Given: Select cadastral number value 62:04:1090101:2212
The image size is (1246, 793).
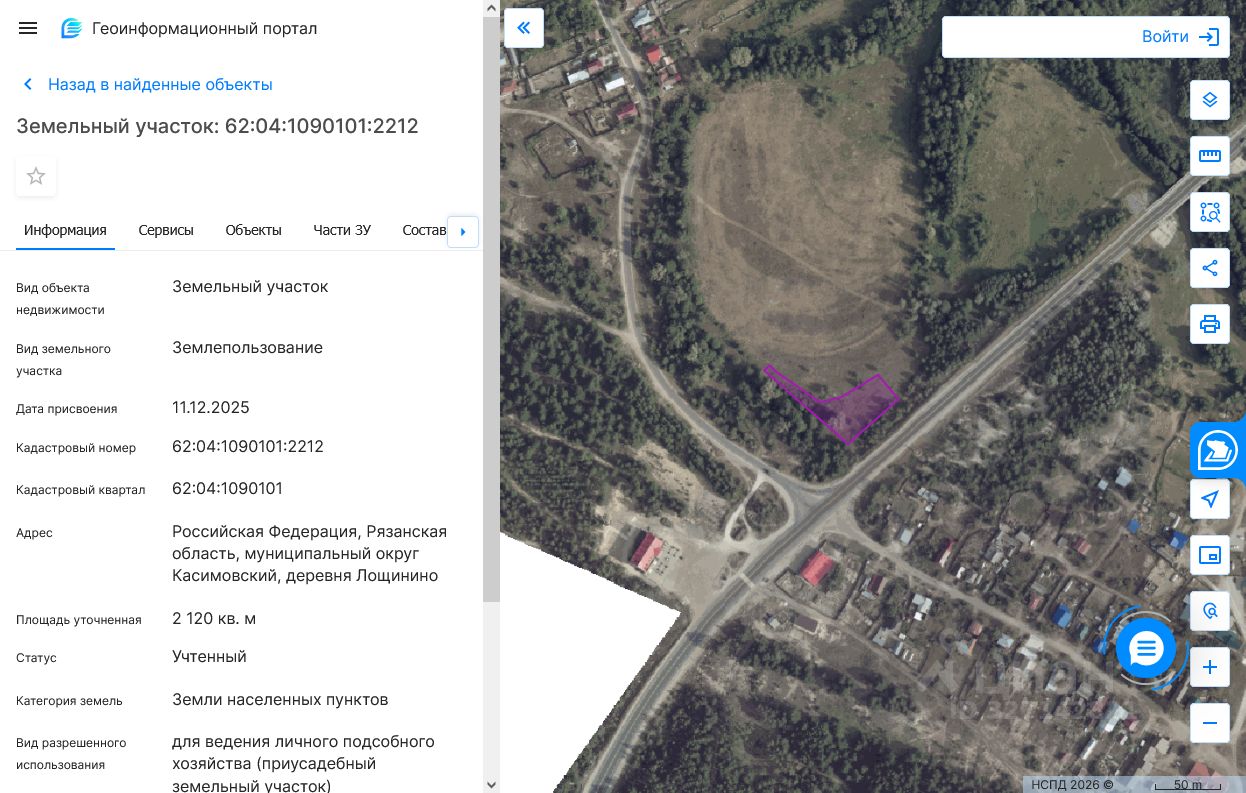Looking at the screenshot, I should 248,447.
